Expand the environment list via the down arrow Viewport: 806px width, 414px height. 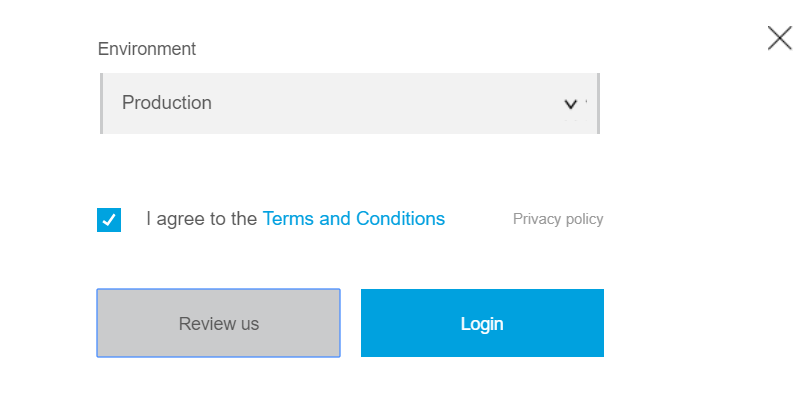pyautogui.click(x=571, y=103)
